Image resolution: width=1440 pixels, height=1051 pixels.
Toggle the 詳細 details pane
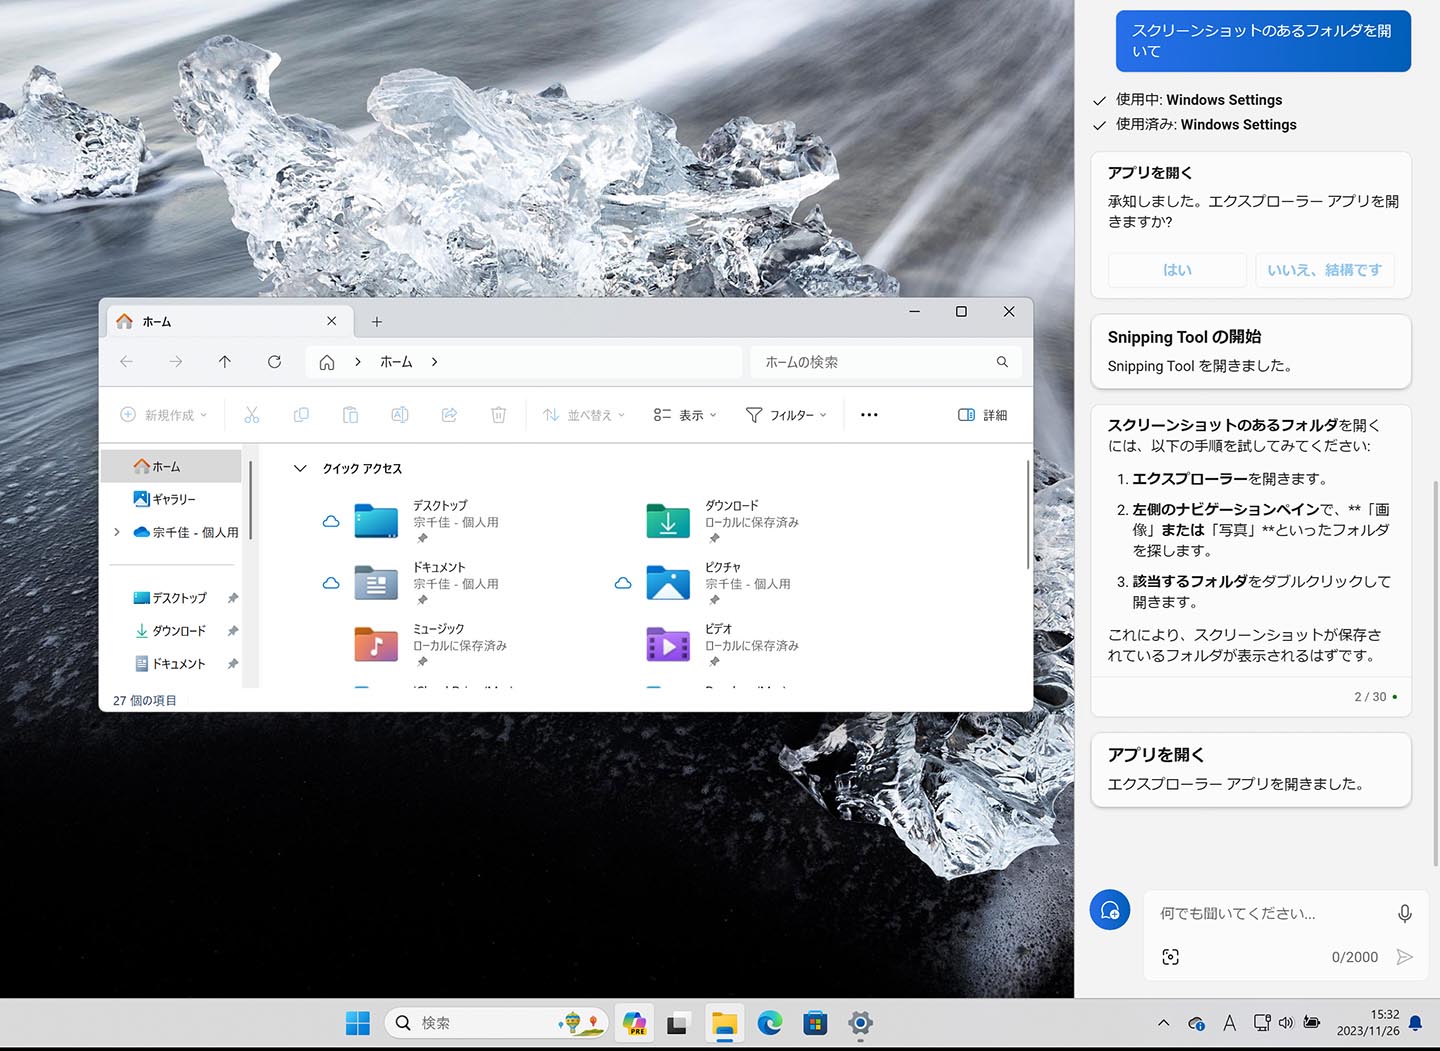982,414
